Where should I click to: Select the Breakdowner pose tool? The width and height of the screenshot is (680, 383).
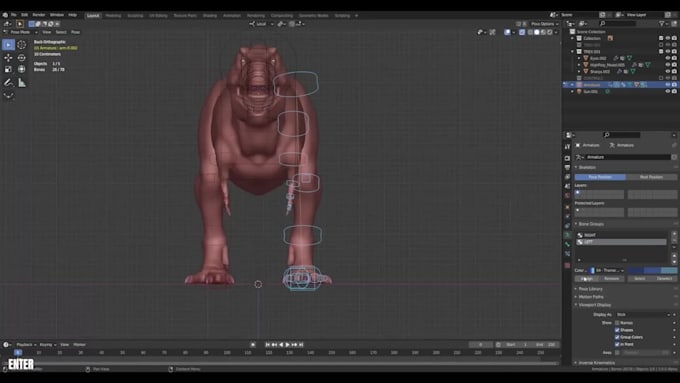pyautogui.click(x=8, y=95)
